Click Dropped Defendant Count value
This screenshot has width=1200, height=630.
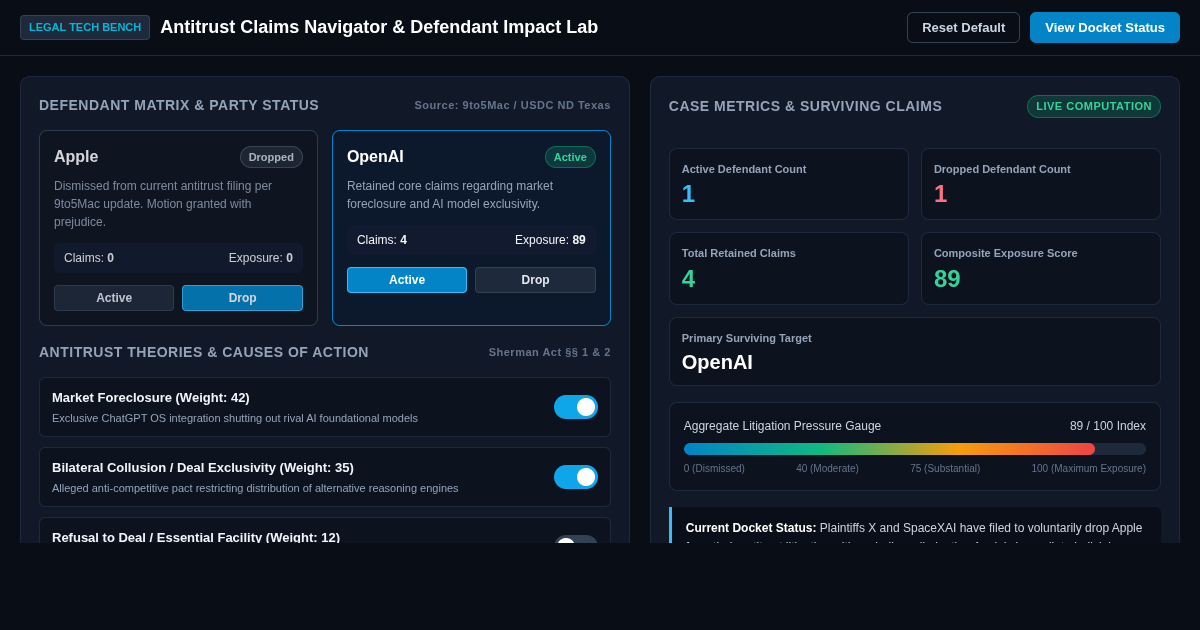tap(940, 194)
